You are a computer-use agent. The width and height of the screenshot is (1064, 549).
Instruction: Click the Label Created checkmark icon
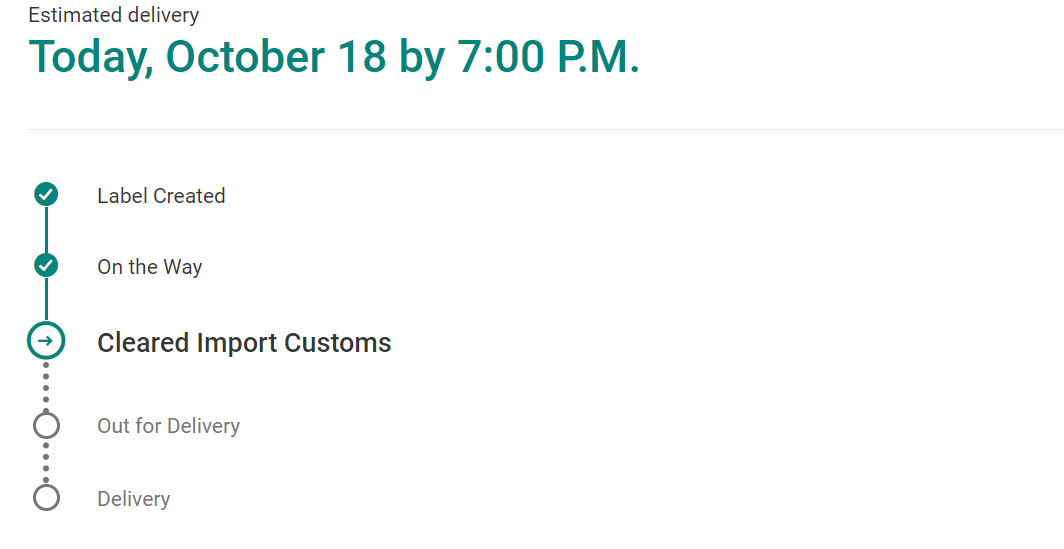[x=46, y=195]
